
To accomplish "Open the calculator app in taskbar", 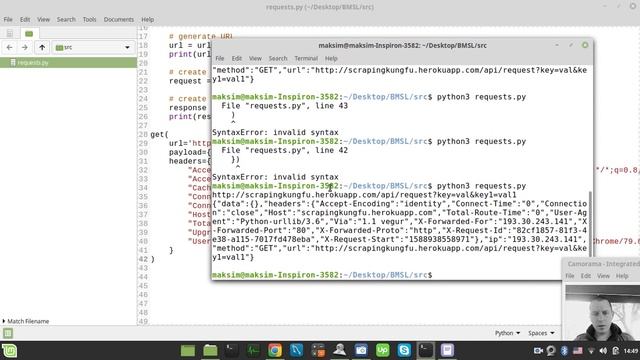I will 318,351.
